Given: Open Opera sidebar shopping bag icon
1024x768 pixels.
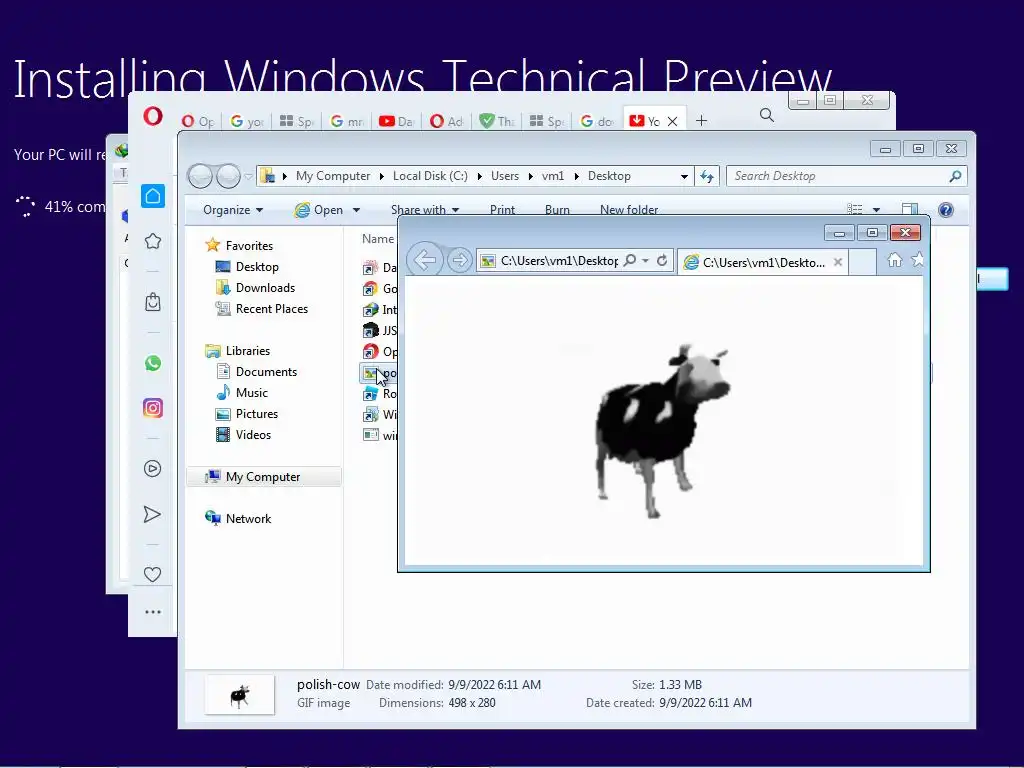Looking at the screenshot, I should click(x=153, y=302).
